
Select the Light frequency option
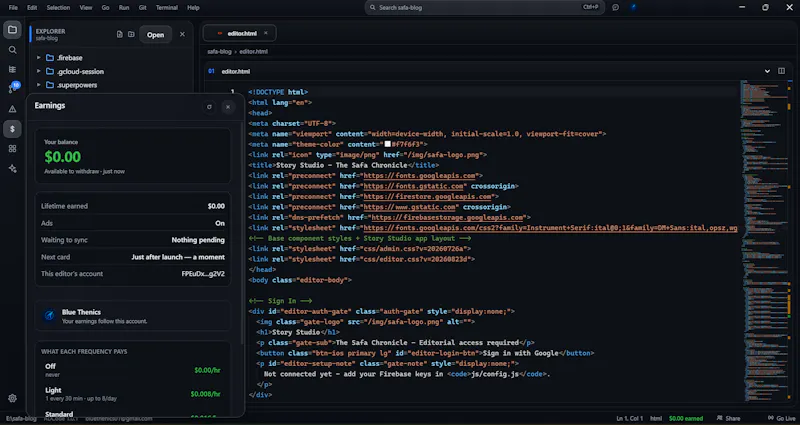tap(133, 393)
